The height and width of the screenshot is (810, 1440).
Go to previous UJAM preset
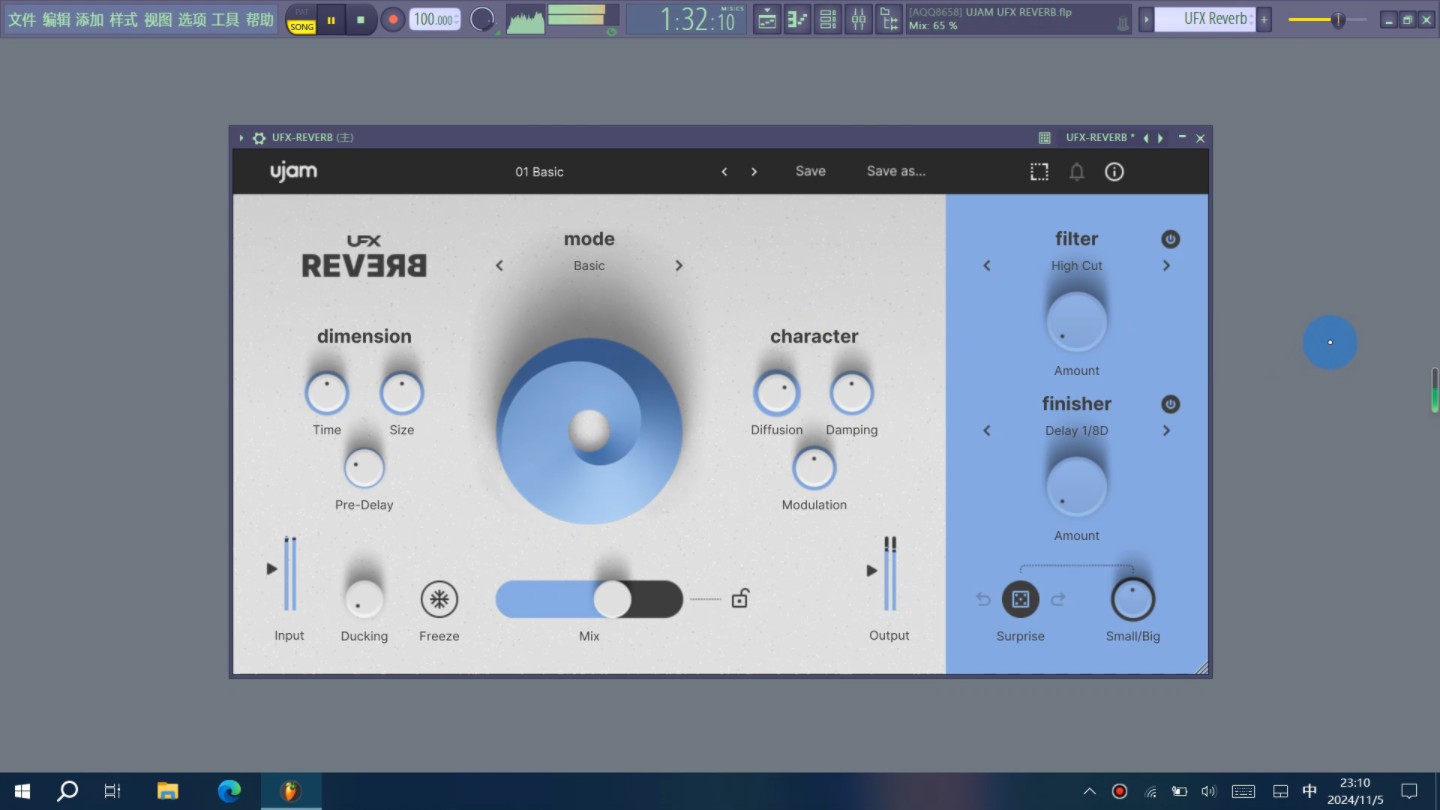tap(724, 172)
